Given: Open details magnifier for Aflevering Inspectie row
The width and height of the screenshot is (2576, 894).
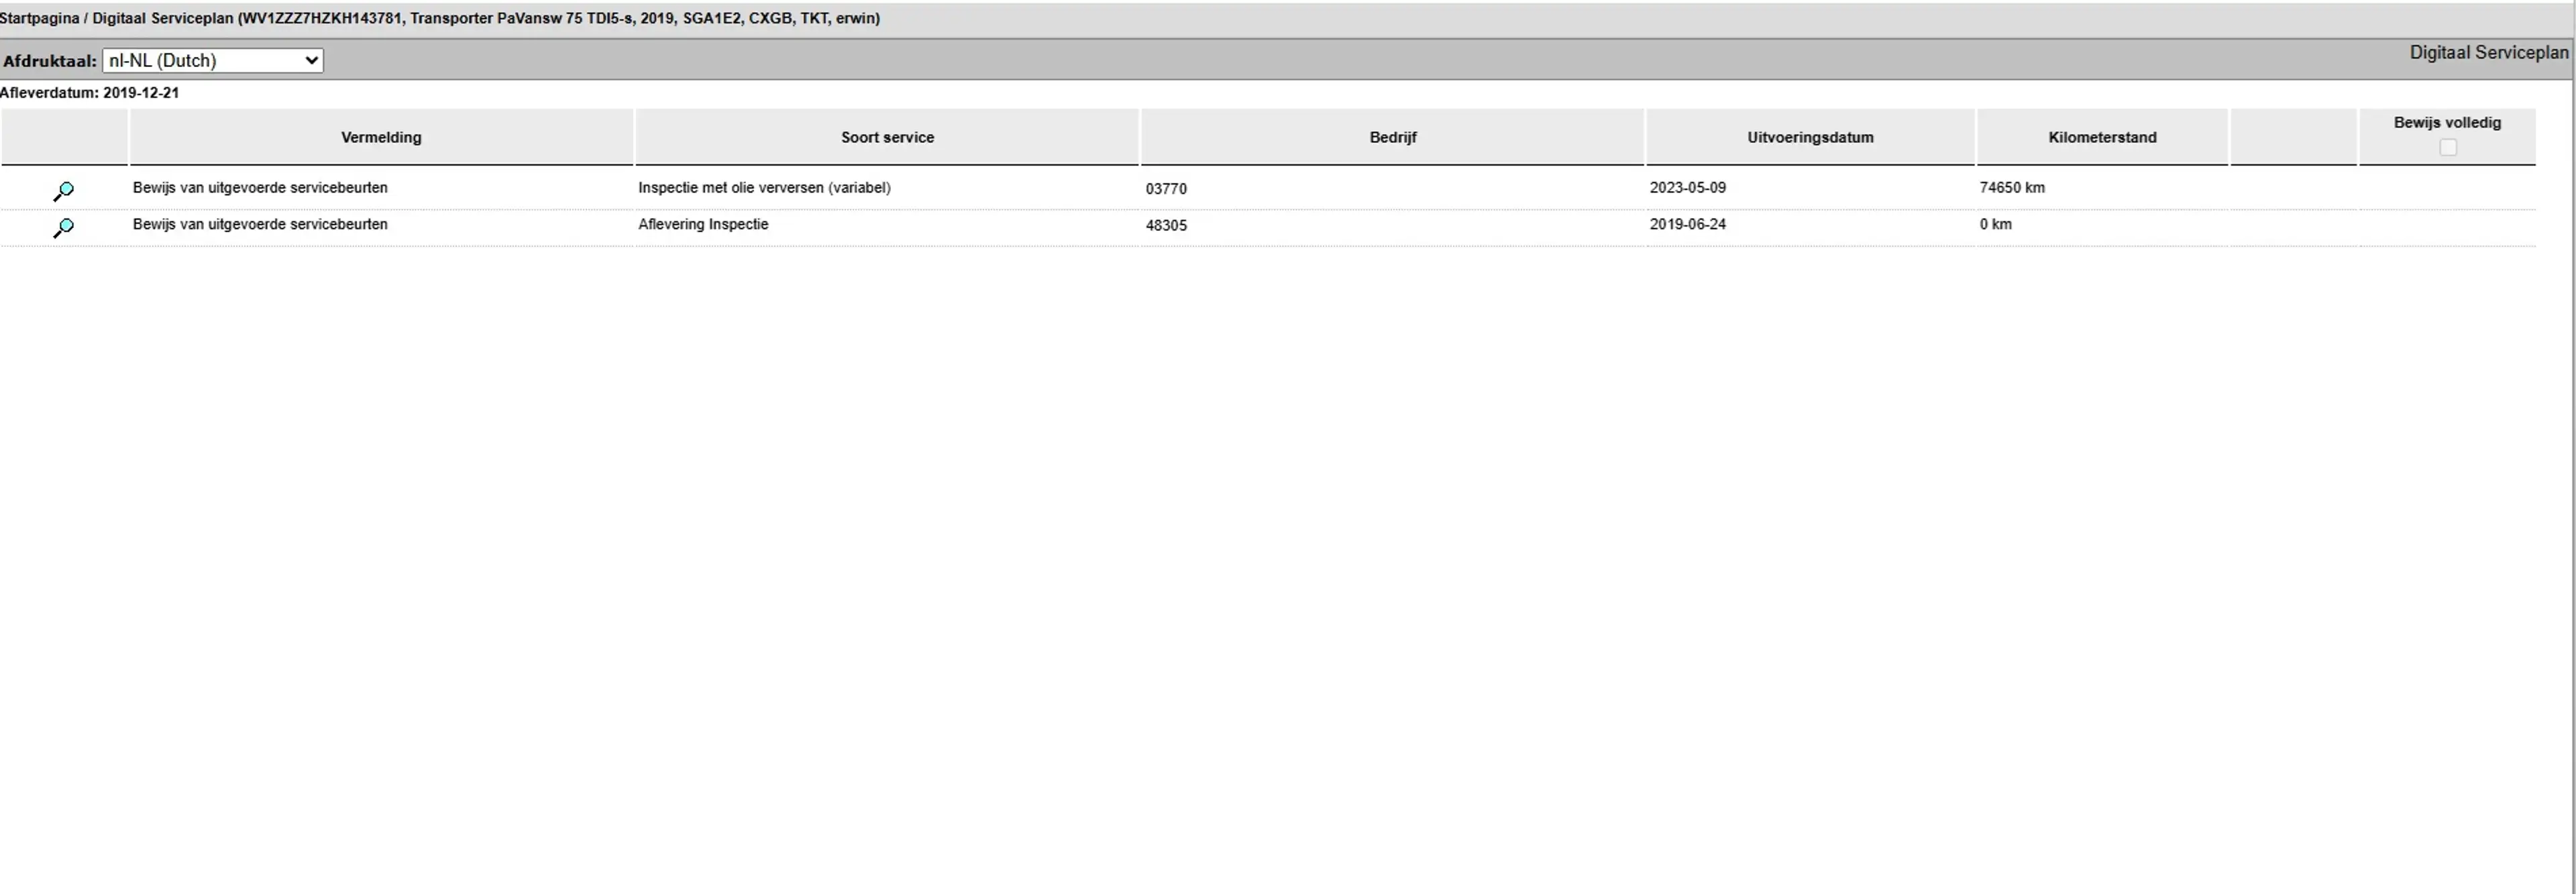Looking at the screenshot, I should click(x=63, y=227).
